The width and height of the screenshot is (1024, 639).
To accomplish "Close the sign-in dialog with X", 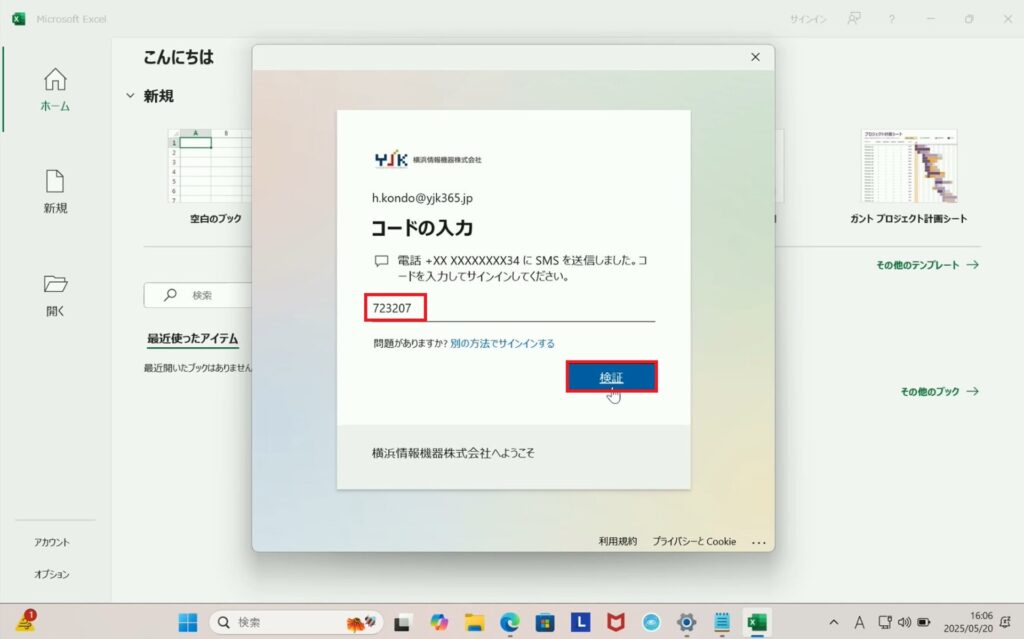I will coord(756,57).
